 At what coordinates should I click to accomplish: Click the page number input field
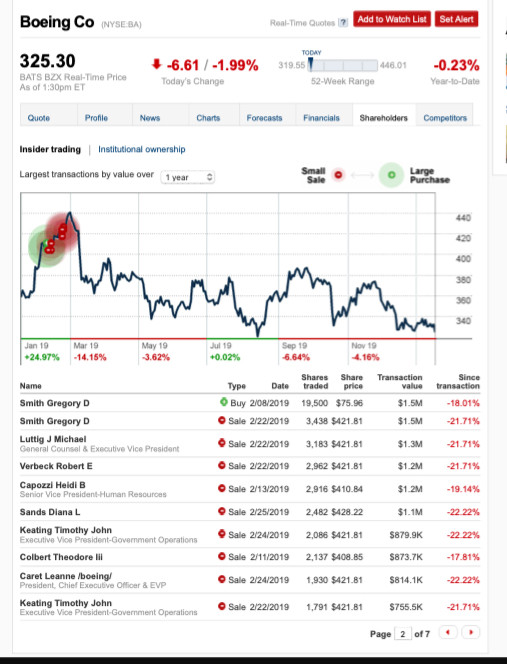click(402, 634)
